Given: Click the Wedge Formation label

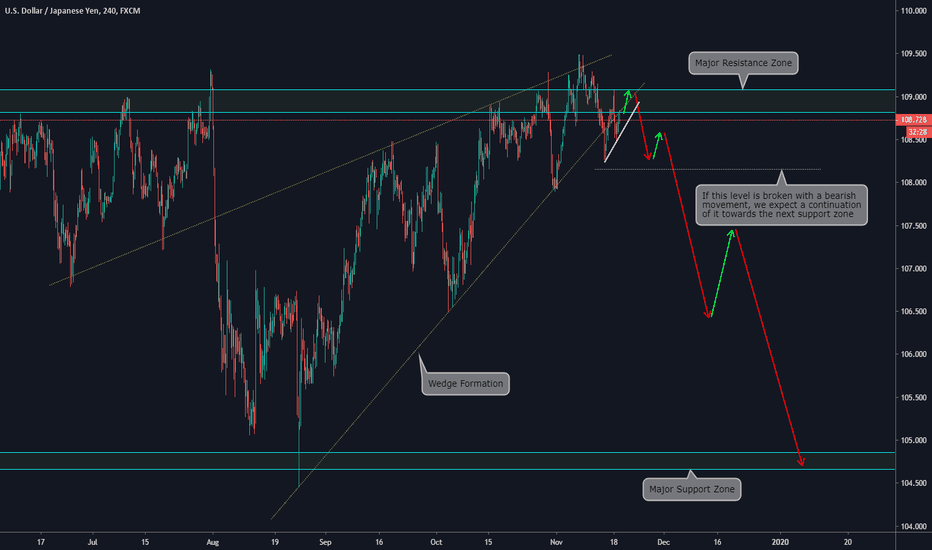Looking at the screenshot, I should [x=465, y=383].
